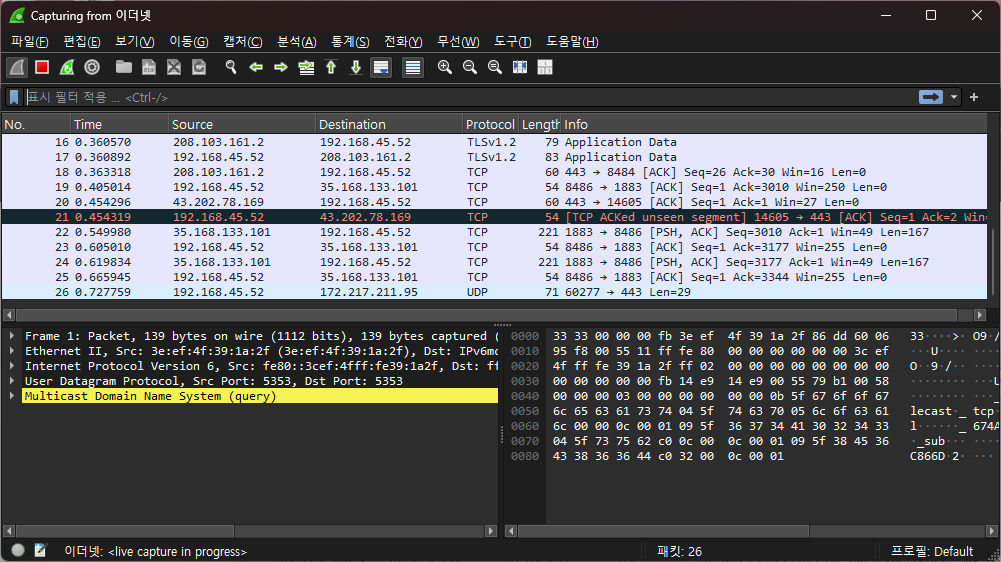Image resolution: width=1001 pixels, height=562 pixels.
Task: Reload the capture file icon
Action: coord(199,67)
